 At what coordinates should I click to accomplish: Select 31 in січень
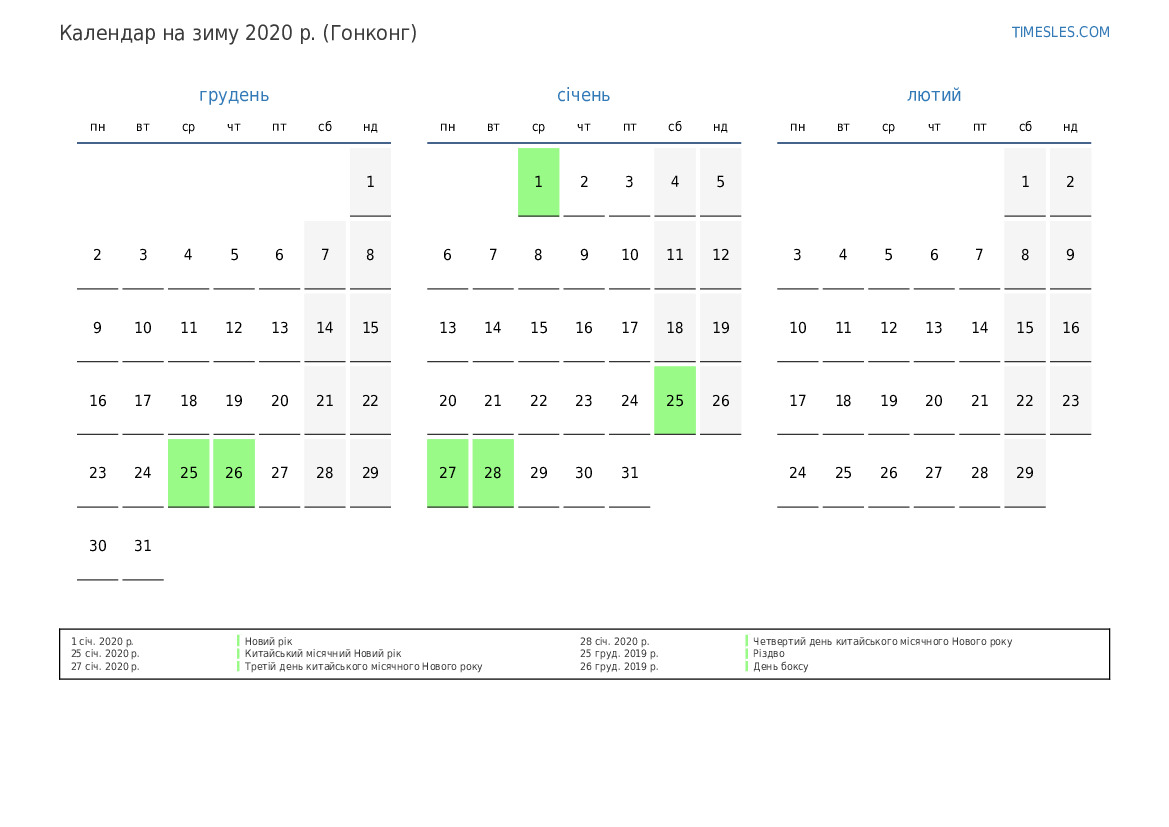629,473
